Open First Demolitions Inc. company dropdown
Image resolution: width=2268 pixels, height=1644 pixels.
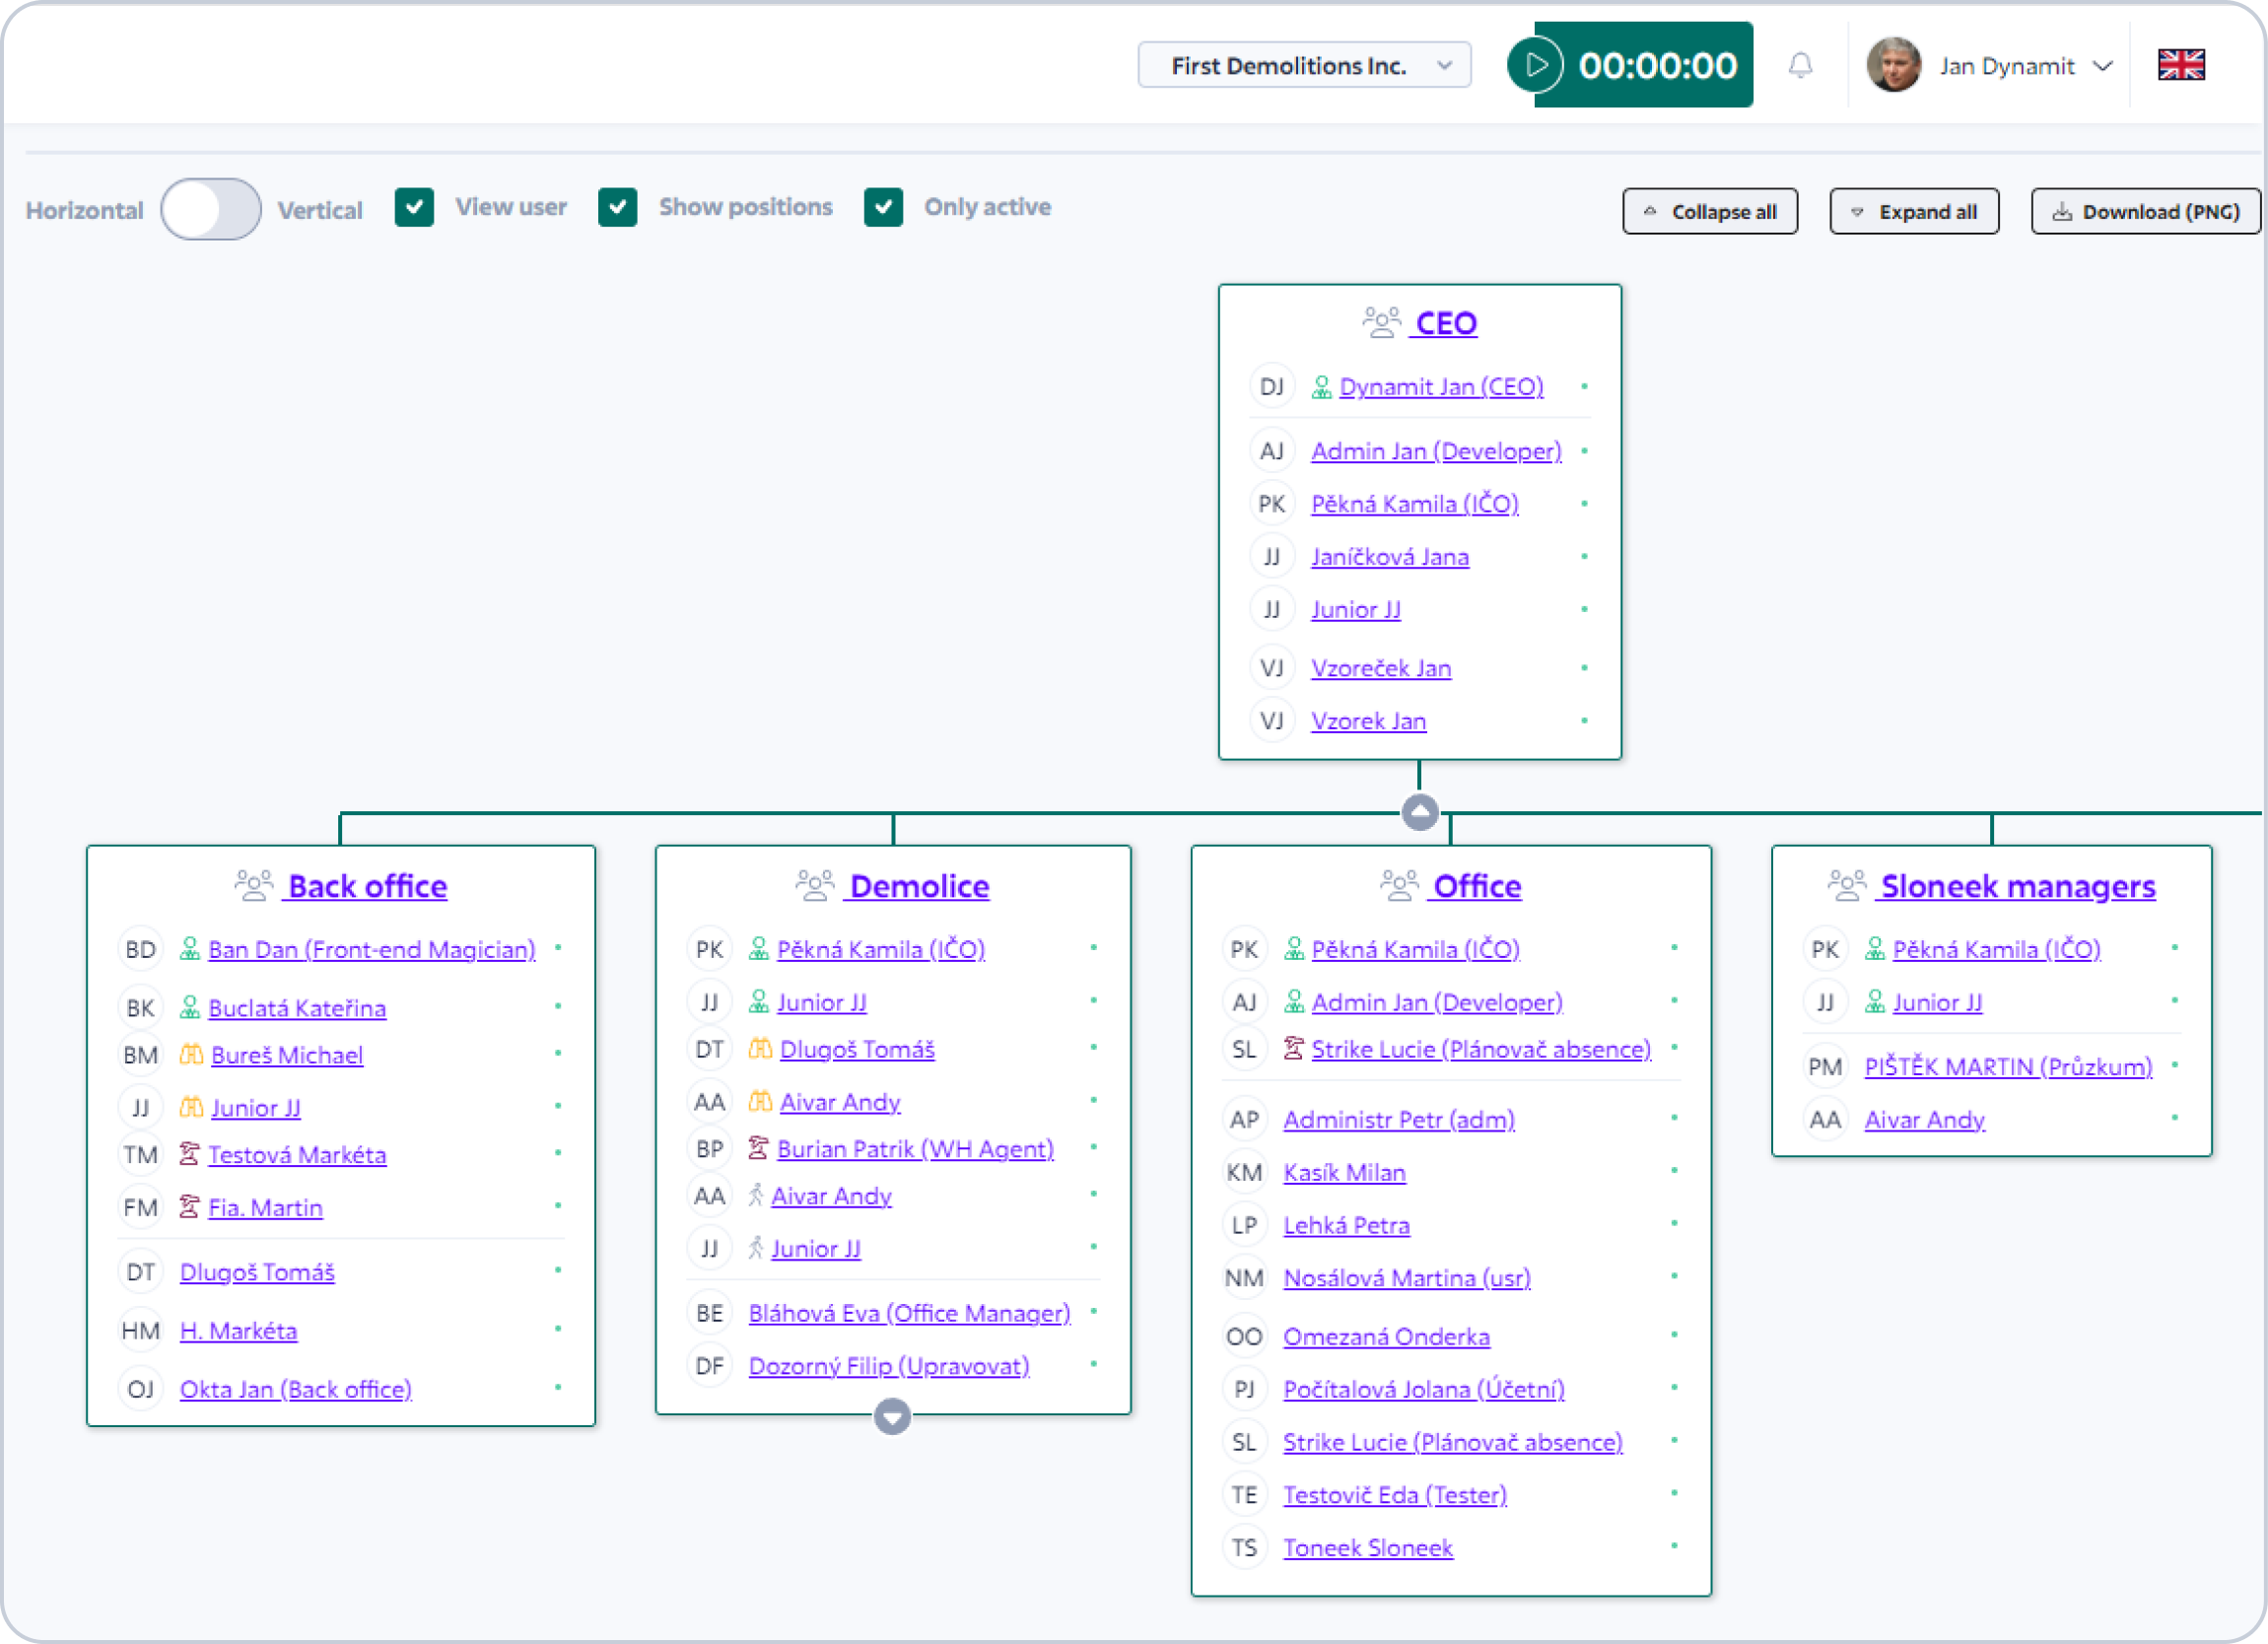point(1304,66)
